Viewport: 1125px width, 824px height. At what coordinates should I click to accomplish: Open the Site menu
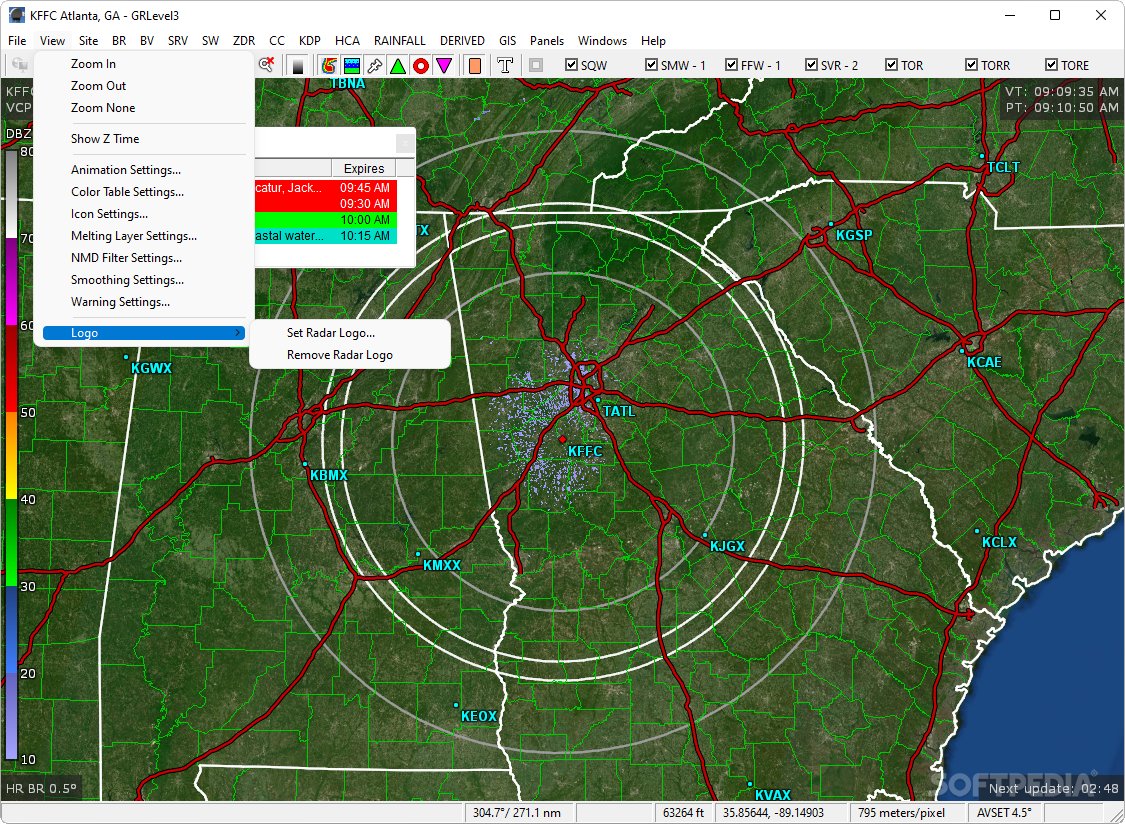pyautogui.click(x=88, y=41)
